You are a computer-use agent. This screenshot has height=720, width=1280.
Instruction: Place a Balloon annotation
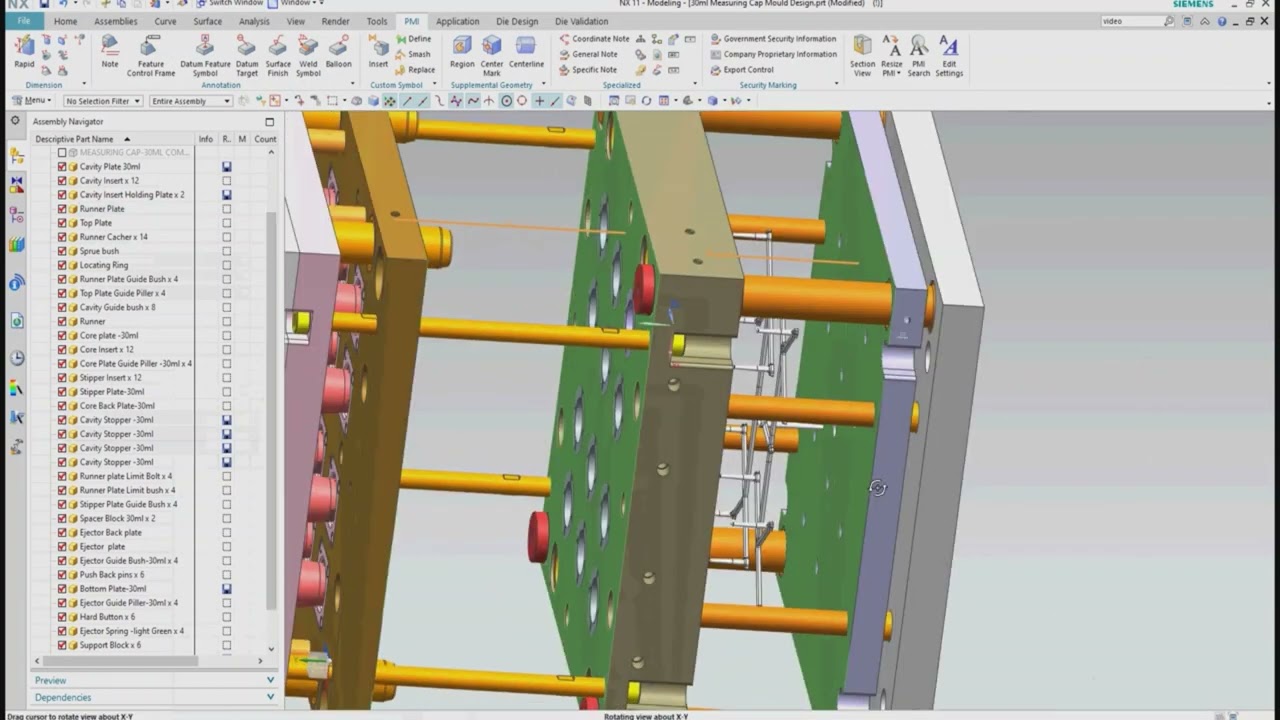pyautogui.click(x=338, y=51)
